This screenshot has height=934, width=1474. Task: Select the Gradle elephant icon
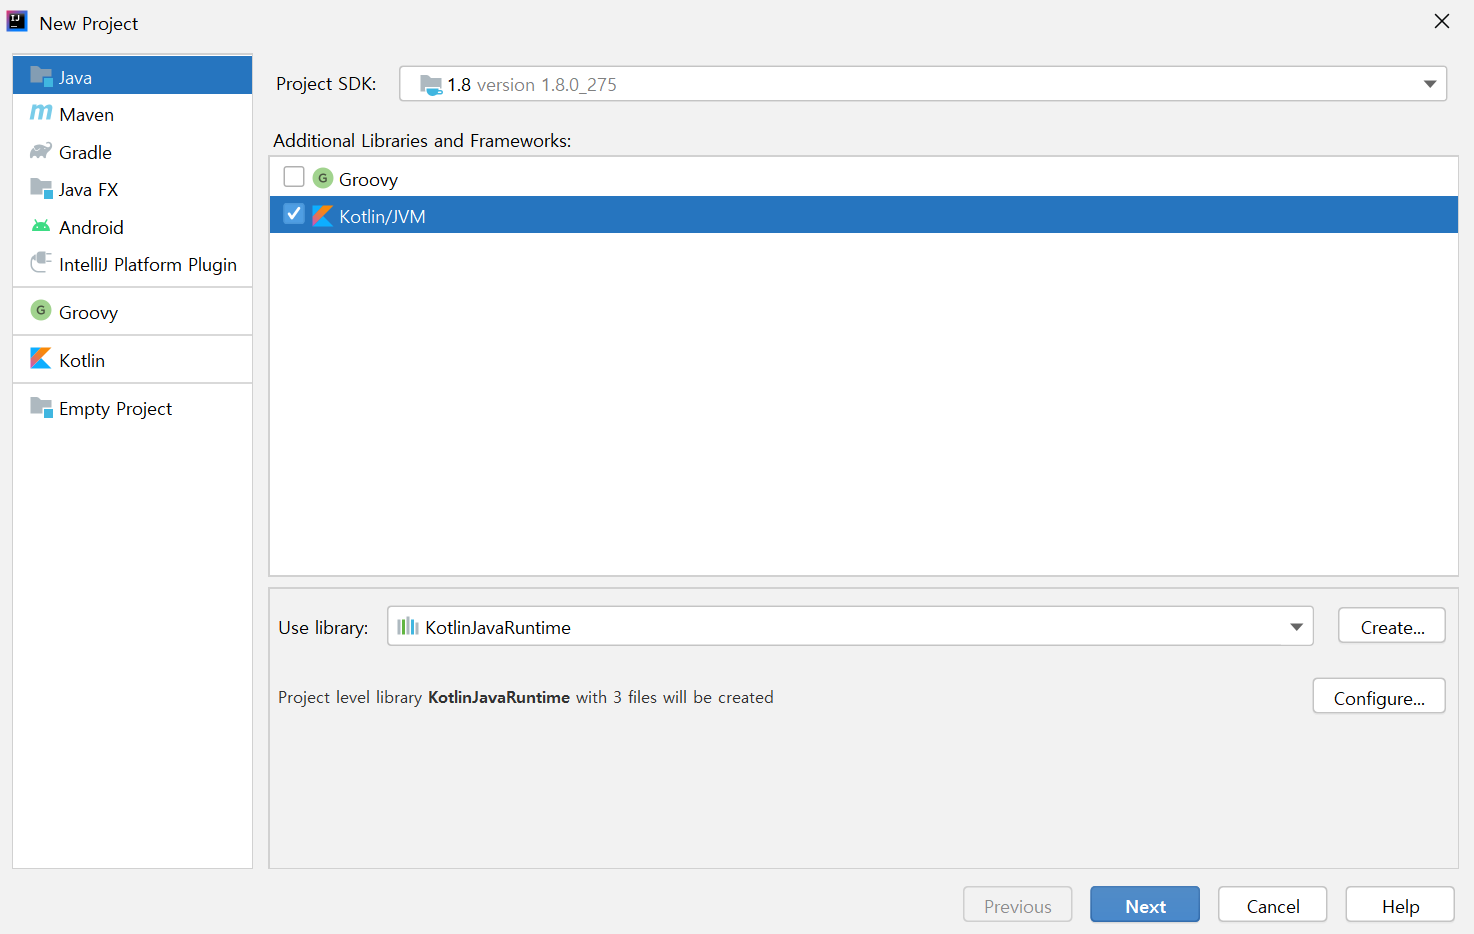pyautogui.click(x=41, y=151)
